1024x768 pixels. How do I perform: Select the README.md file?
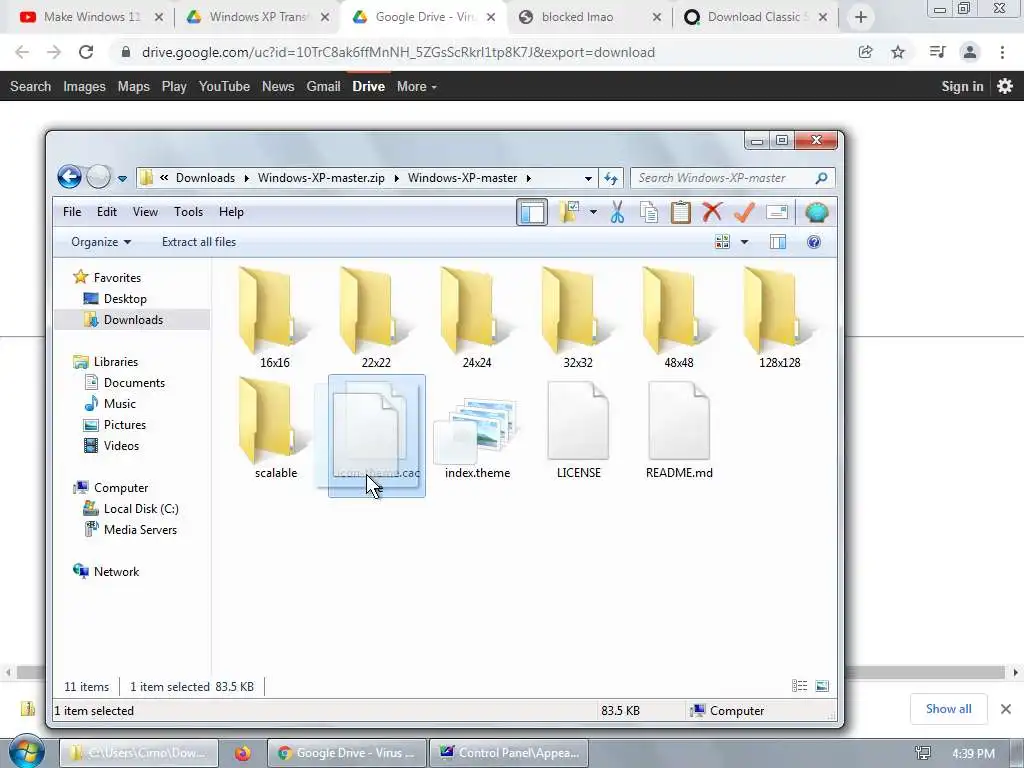coord(679,429)
